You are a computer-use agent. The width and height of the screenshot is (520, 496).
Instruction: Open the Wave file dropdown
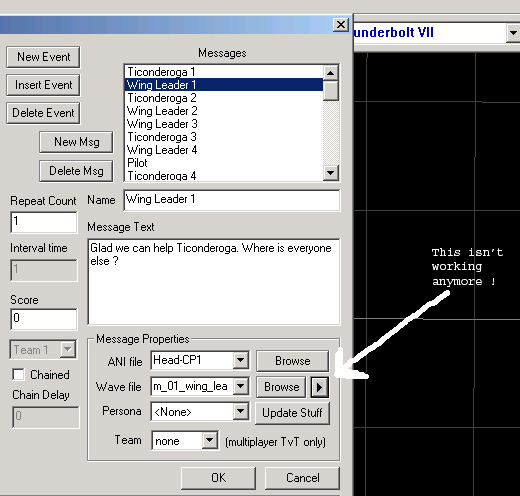click(x=240, y=387)
